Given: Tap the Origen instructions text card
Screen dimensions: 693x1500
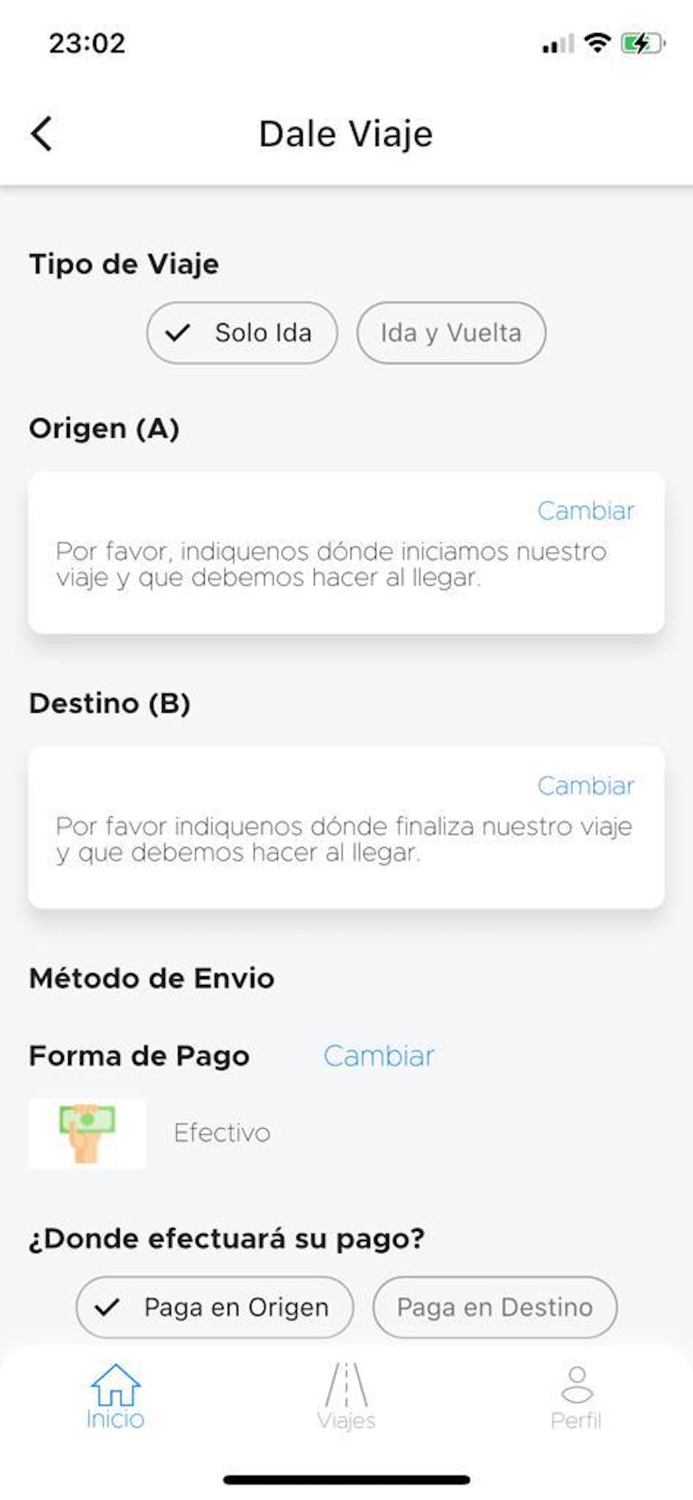Looking at the screenshot, I should click(x=346, y=565).
